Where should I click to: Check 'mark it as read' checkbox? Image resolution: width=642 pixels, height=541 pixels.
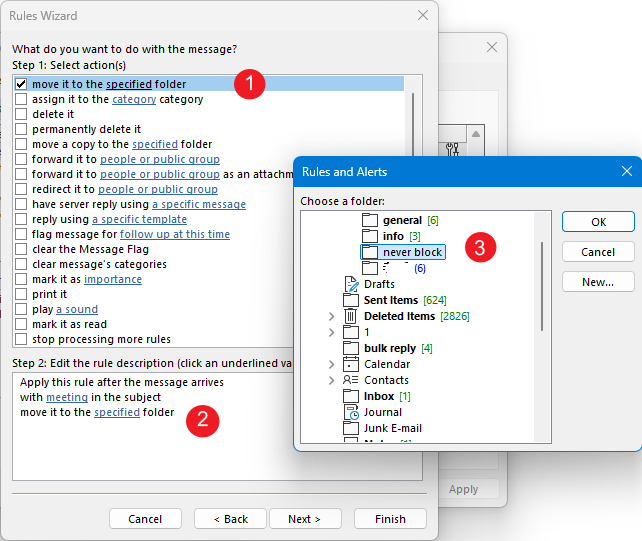point(21,324)
